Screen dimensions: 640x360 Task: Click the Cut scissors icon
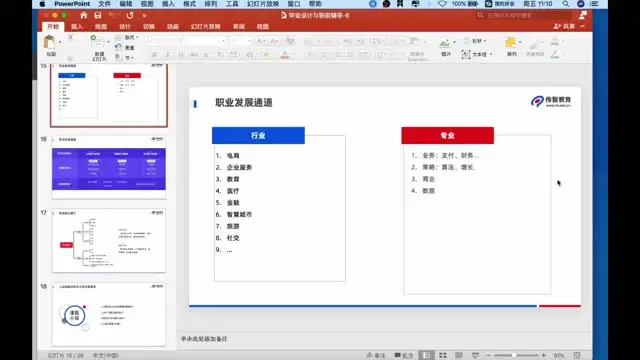(71, 38)
